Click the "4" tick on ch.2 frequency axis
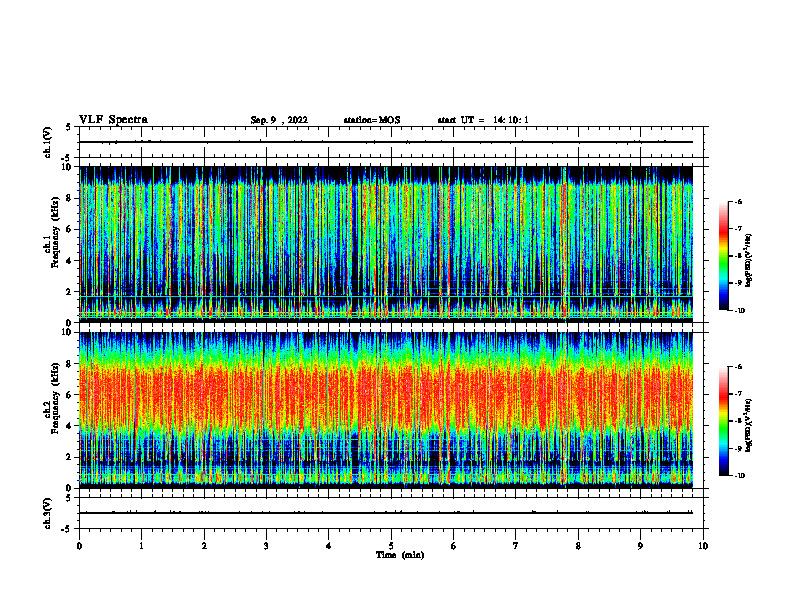The height and width of the screenshot is (612, 792). tap(69, 426)
